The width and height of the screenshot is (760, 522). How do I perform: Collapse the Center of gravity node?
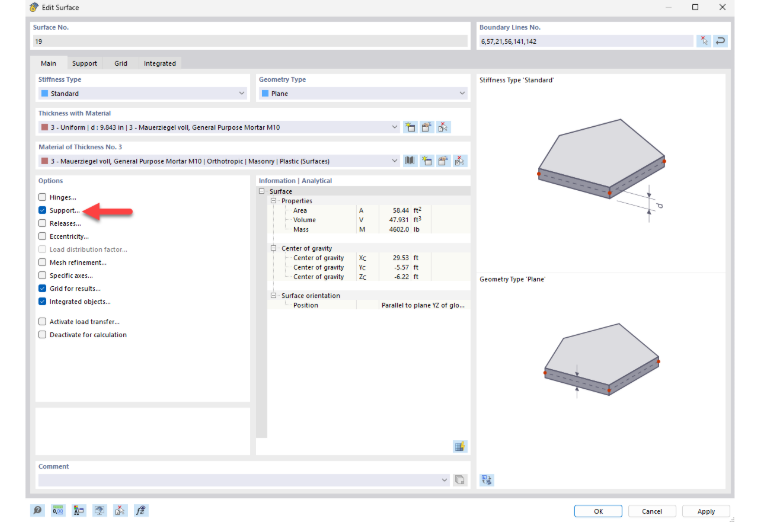pos(273,248)
